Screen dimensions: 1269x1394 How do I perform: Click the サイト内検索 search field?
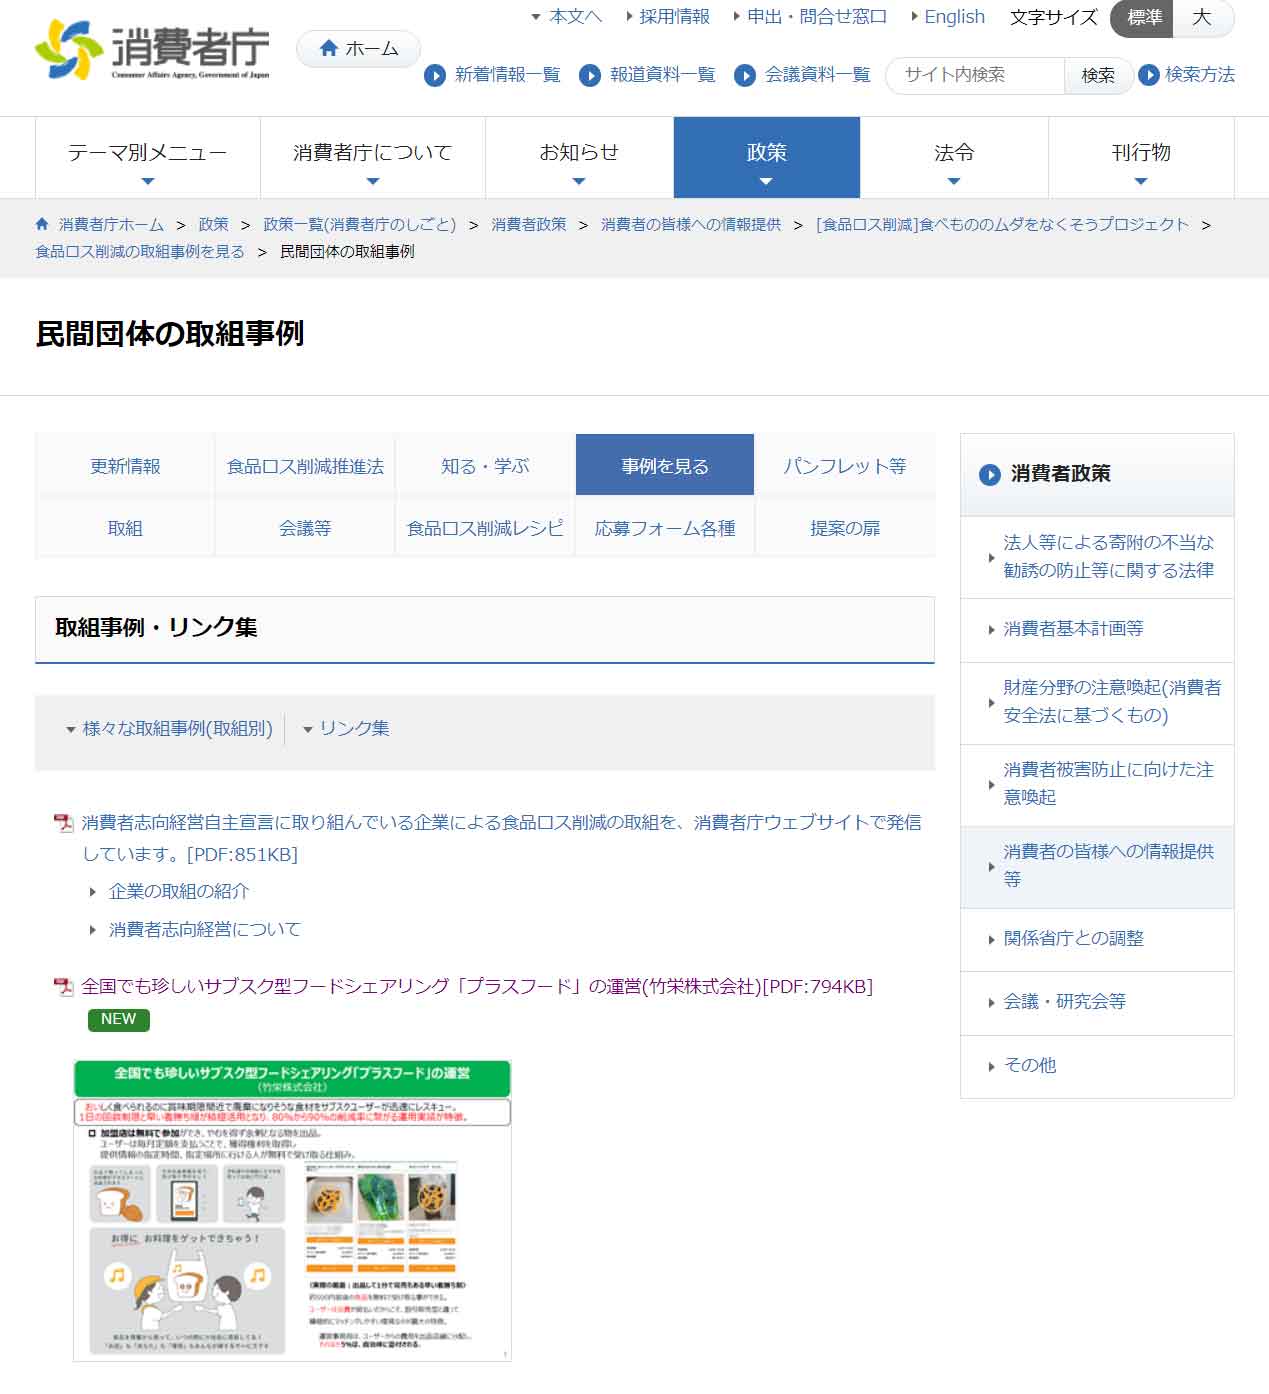click(975, 75)
